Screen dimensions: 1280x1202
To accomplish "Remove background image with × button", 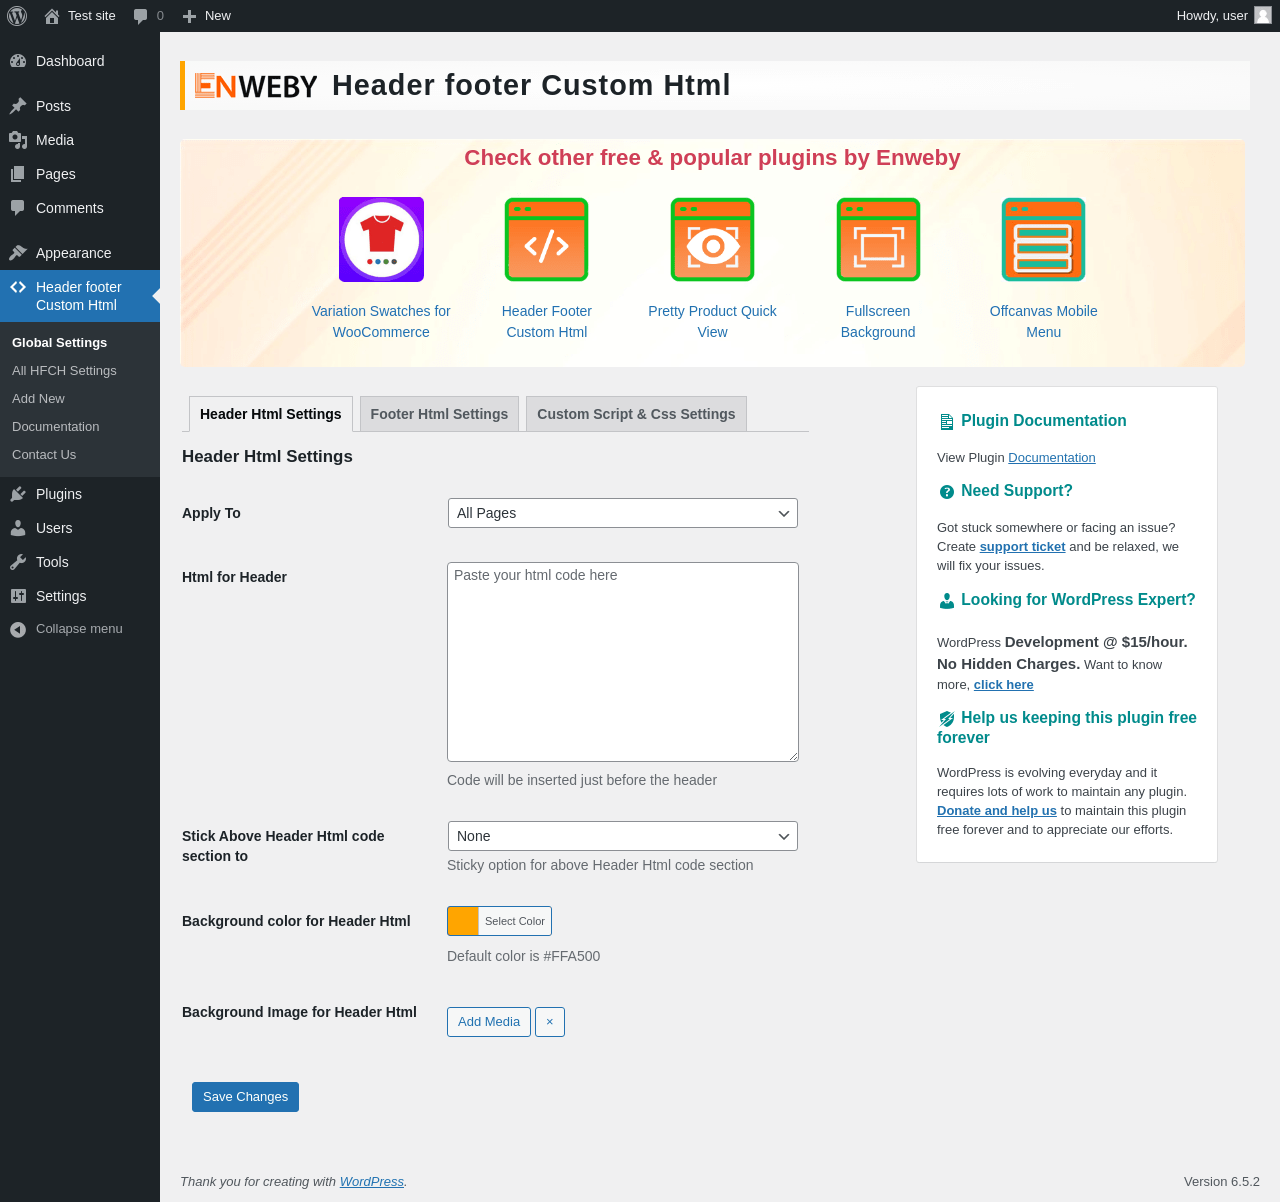I will point(550,1022).
